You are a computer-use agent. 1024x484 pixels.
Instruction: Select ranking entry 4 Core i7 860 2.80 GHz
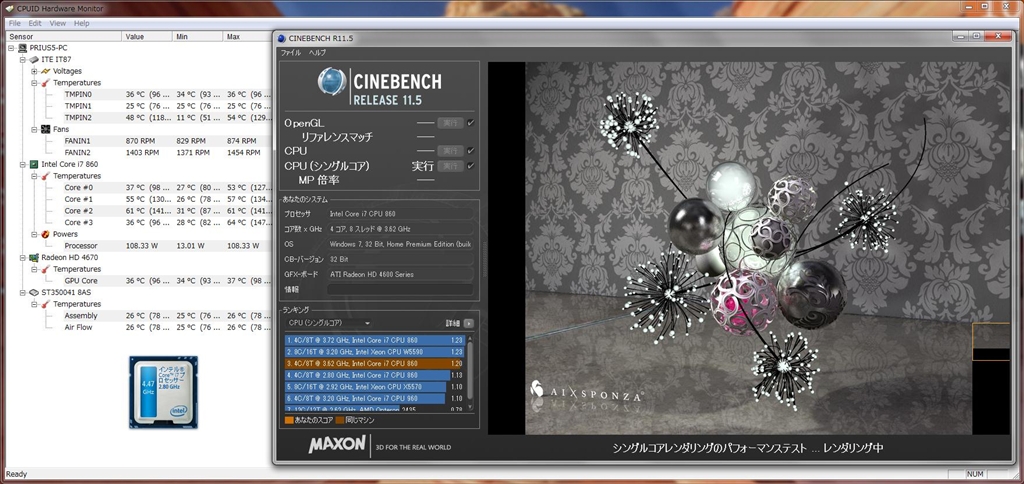pyautogui.click(x=375, y=375)
